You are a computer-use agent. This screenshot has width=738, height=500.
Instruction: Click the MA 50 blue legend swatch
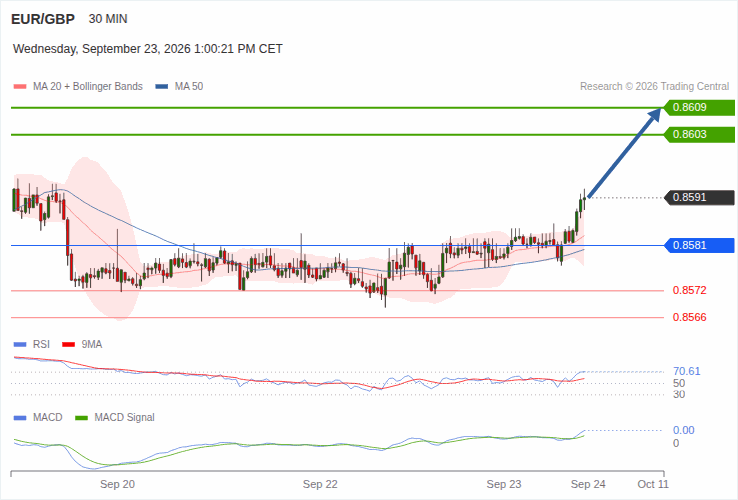pos(162,87)
